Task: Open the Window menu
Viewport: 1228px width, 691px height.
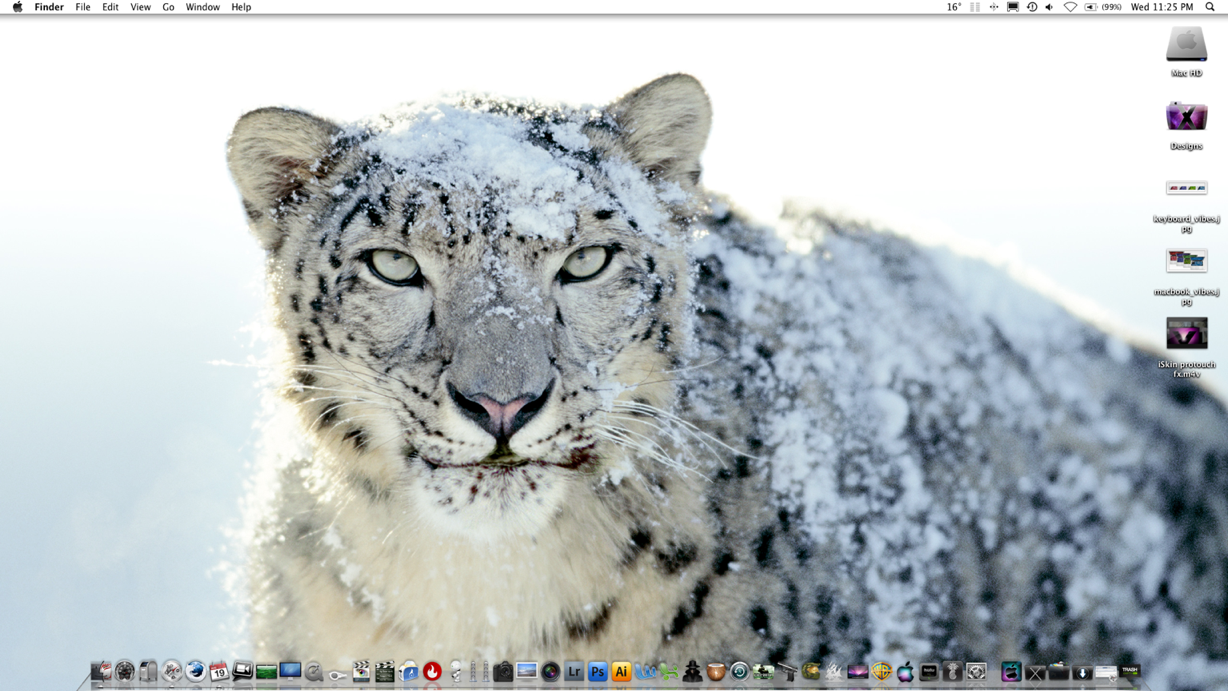Action: (202, 7)
